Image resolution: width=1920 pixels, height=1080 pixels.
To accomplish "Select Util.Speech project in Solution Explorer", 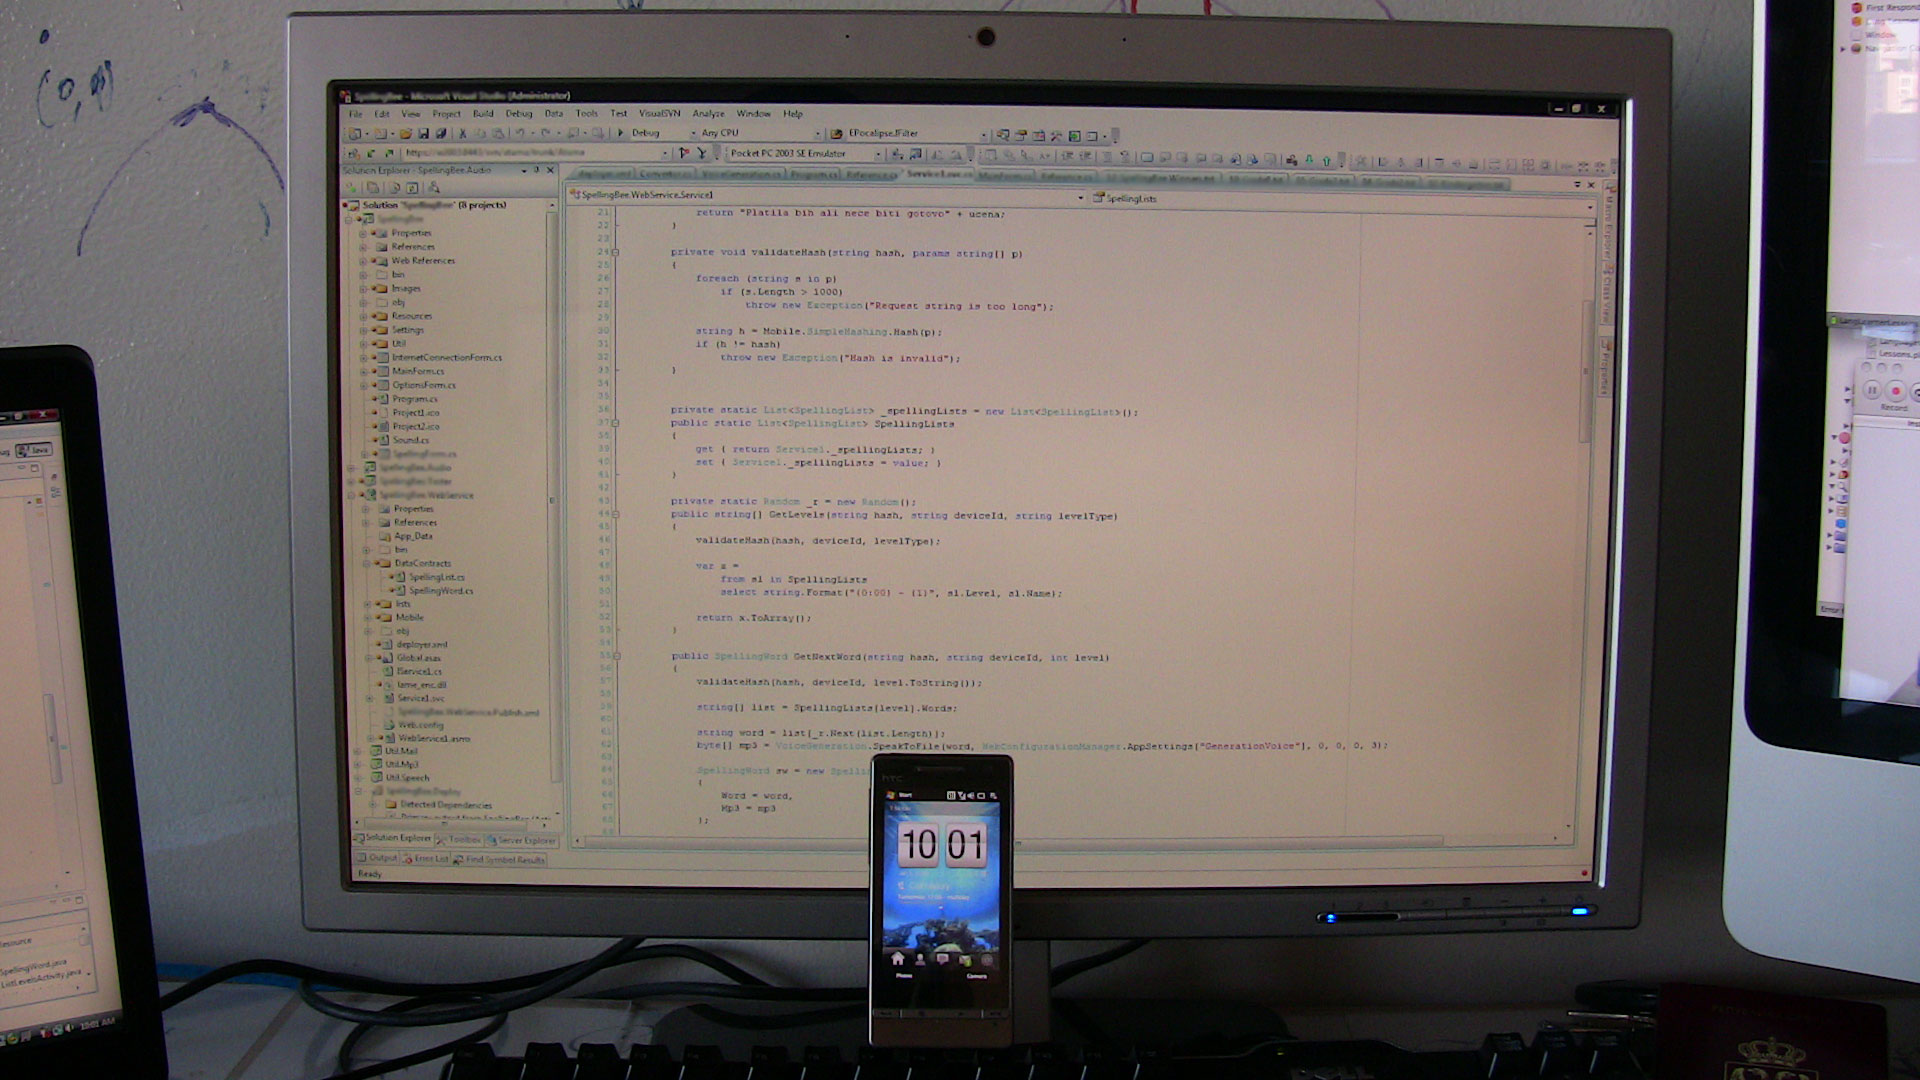I will tap(407, 777).
